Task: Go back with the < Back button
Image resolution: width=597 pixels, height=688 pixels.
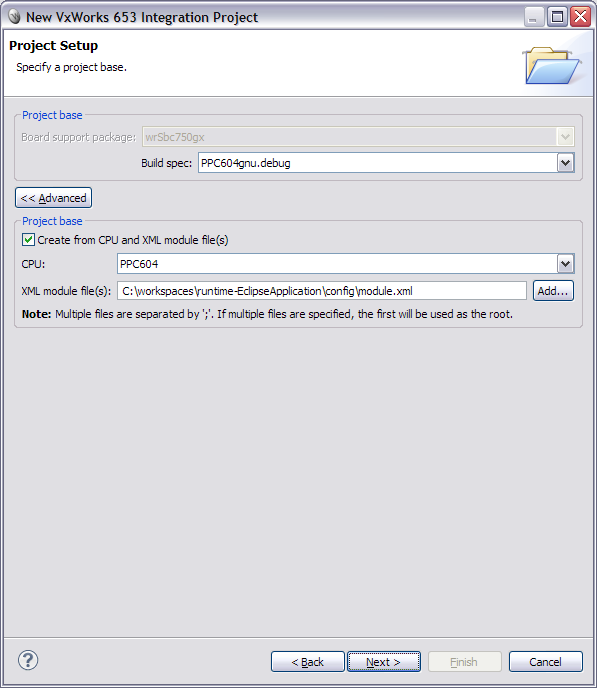Action: (x=307, y=662)
